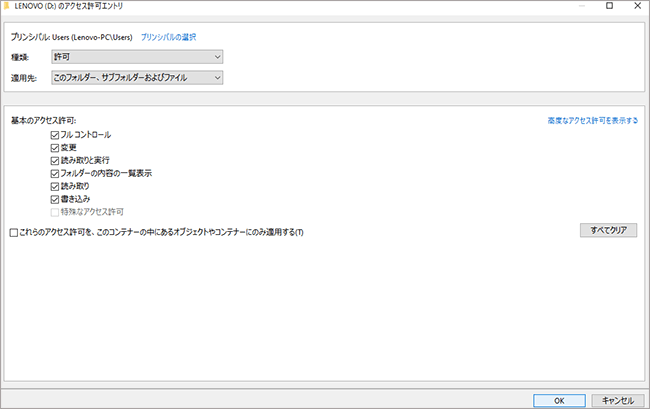Screen dimensions: 650x409
Task: Open the 種類 dropdown showing 許可
Action: [137, 57]
